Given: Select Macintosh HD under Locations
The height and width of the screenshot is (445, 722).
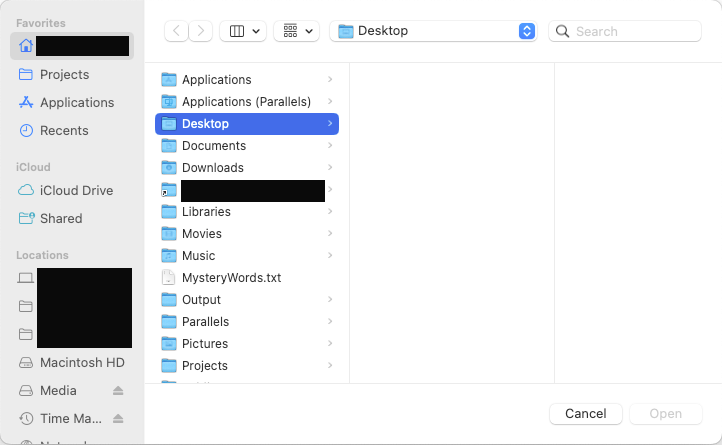Looking at the screenshot, I should 82,362.
